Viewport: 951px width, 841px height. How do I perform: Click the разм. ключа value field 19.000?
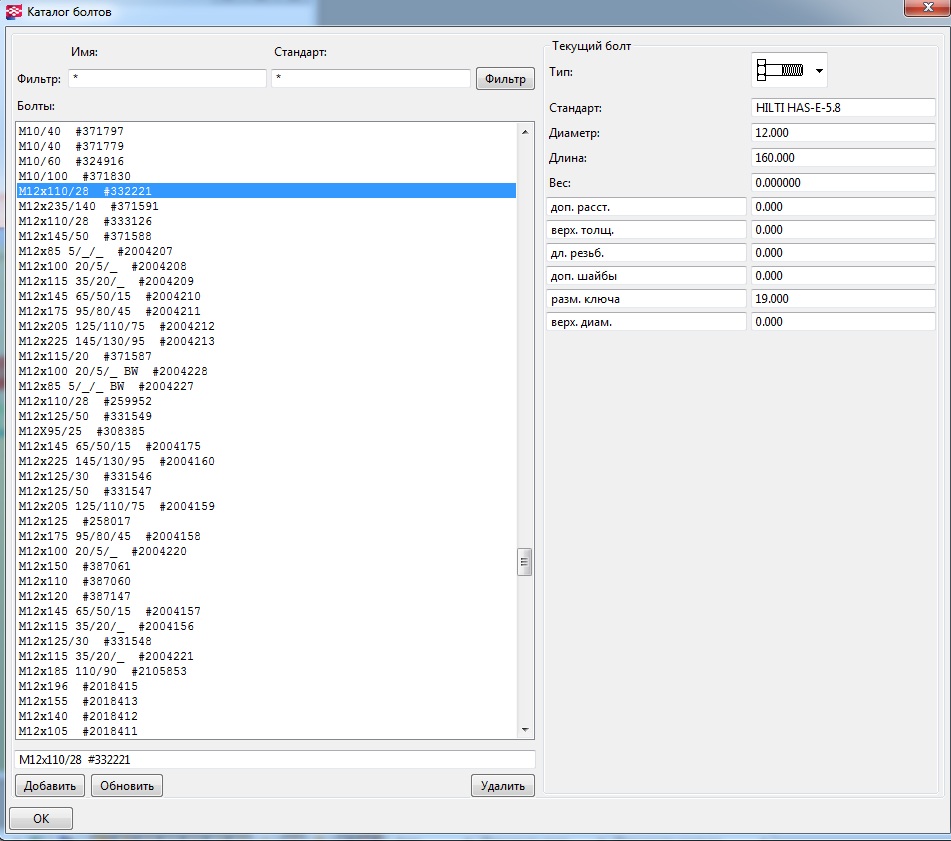[842, 298]
